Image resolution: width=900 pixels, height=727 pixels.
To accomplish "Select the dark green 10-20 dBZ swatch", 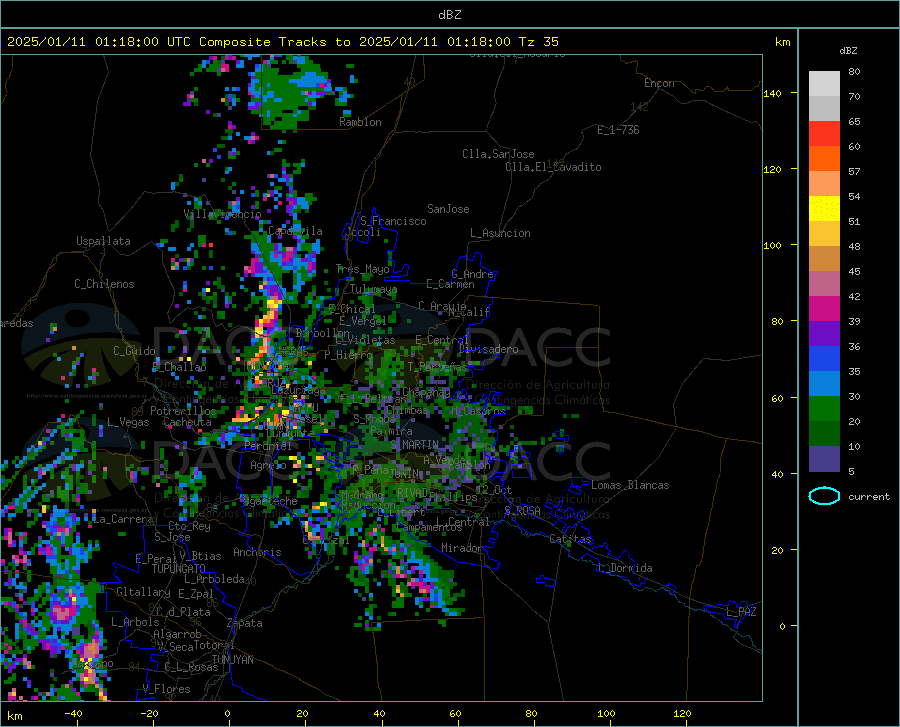I will click(x=824, y=434).
